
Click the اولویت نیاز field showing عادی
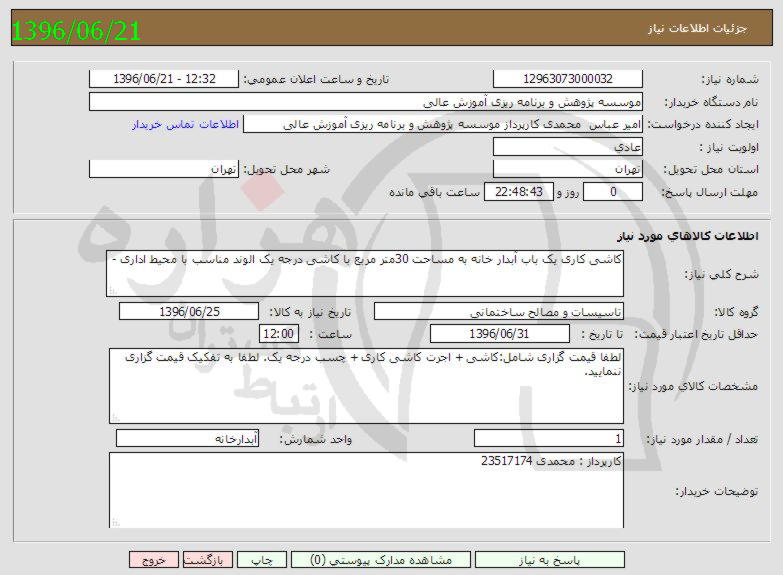click(568, 147)
